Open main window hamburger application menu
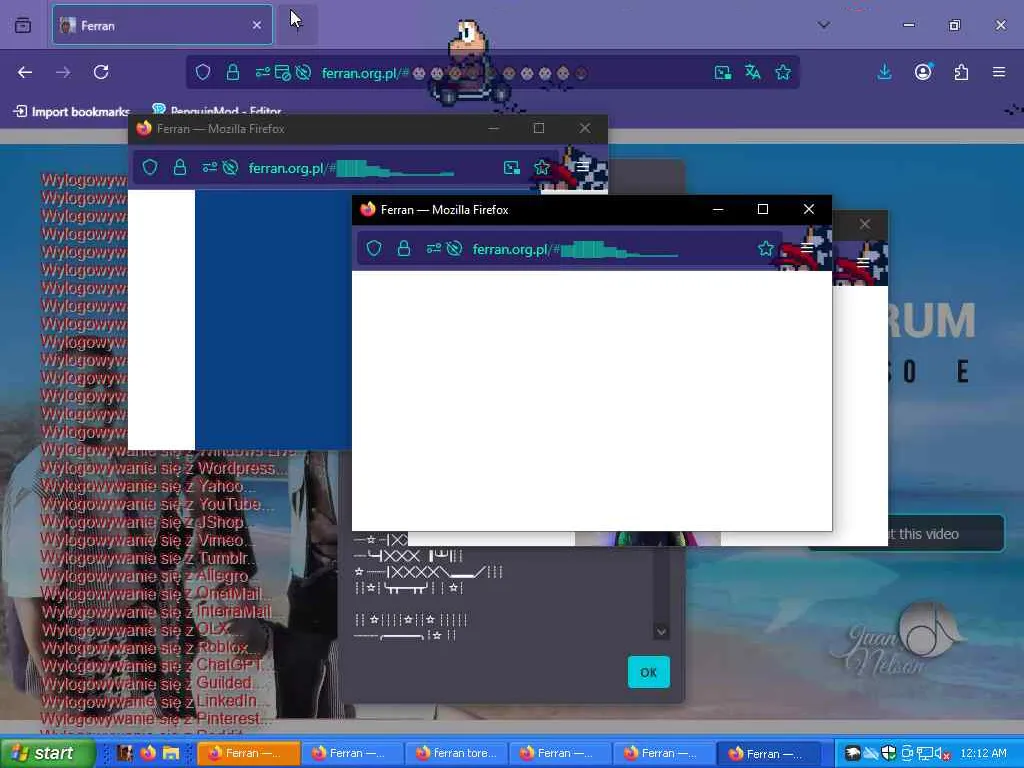The image size is (1024, 768). click(999, 72)
